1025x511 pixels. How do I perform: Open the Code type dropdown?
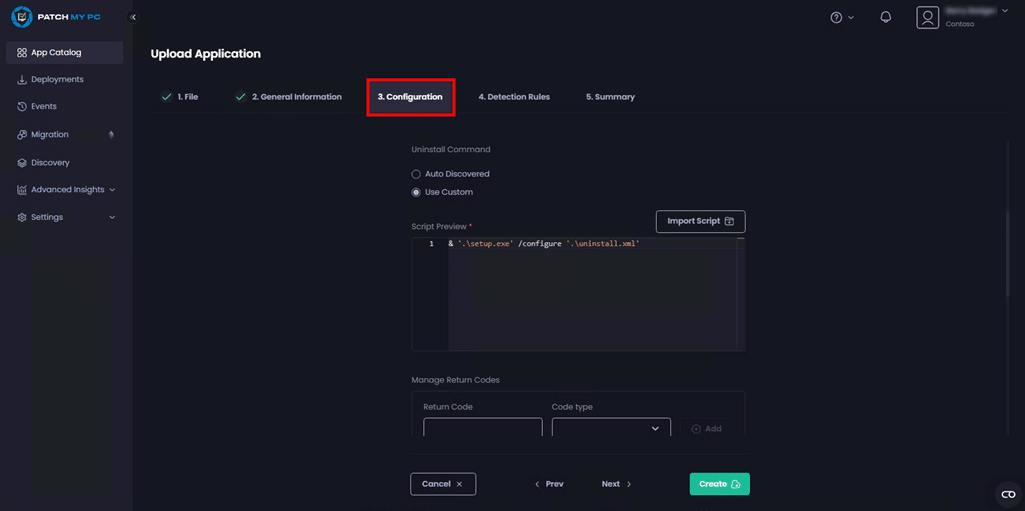[610, 428]
